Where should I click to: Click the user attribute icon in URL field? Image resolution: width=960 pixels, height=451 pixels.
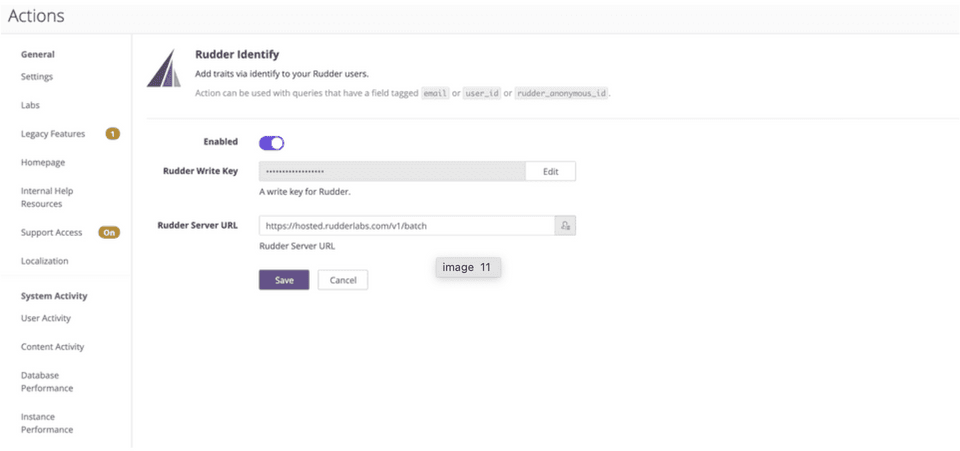pos(566,226)
